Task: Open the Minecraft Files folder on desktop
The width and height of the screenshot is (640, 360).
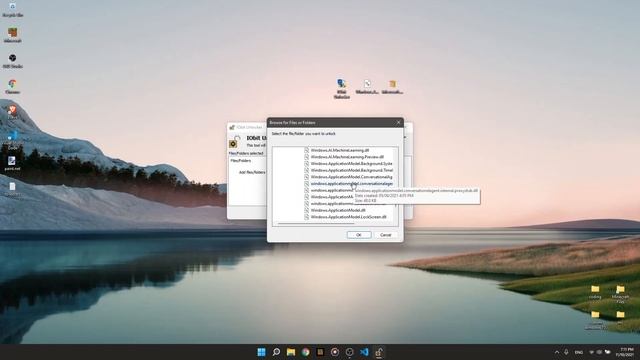Action: [x=620, y=294]
